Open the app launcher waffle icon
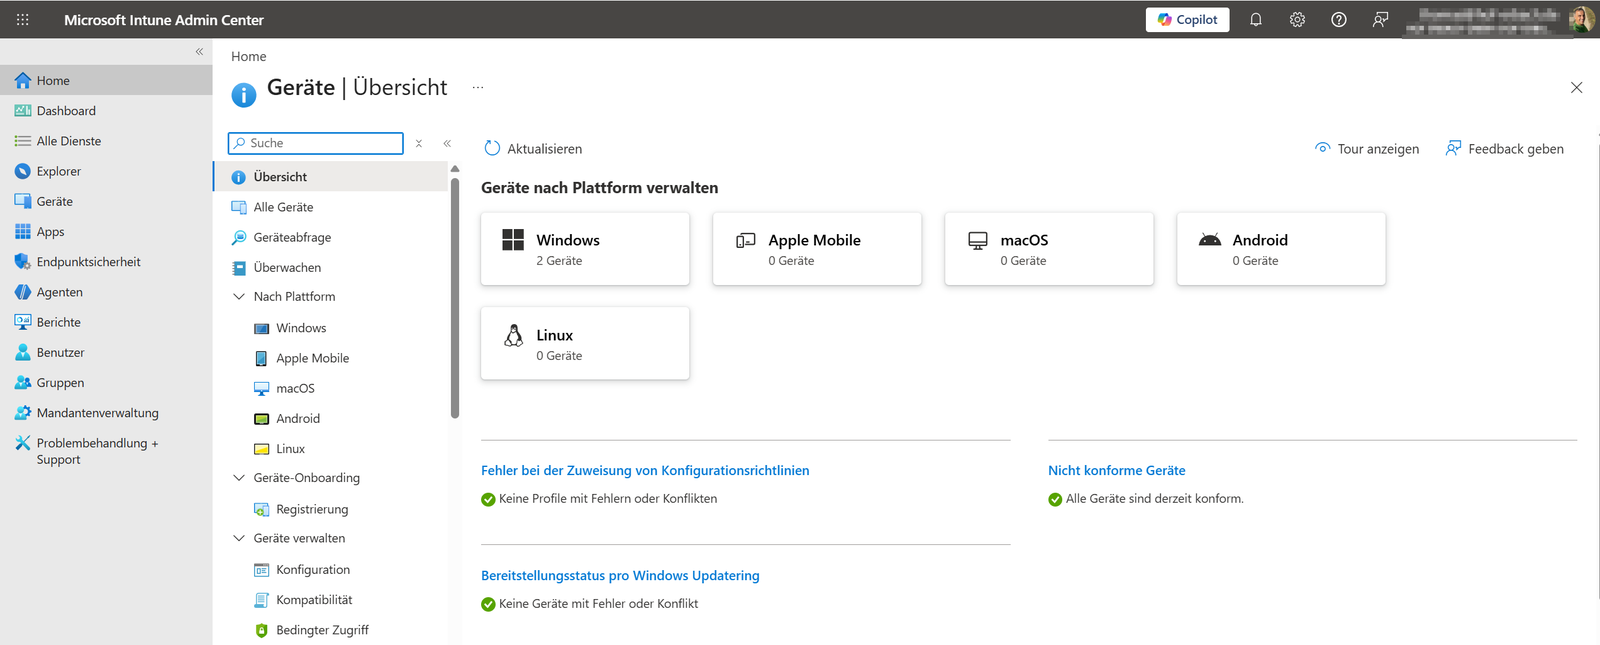Viewport: 1600px width, 645px height. pyautogui.click(x=22, y=19)
